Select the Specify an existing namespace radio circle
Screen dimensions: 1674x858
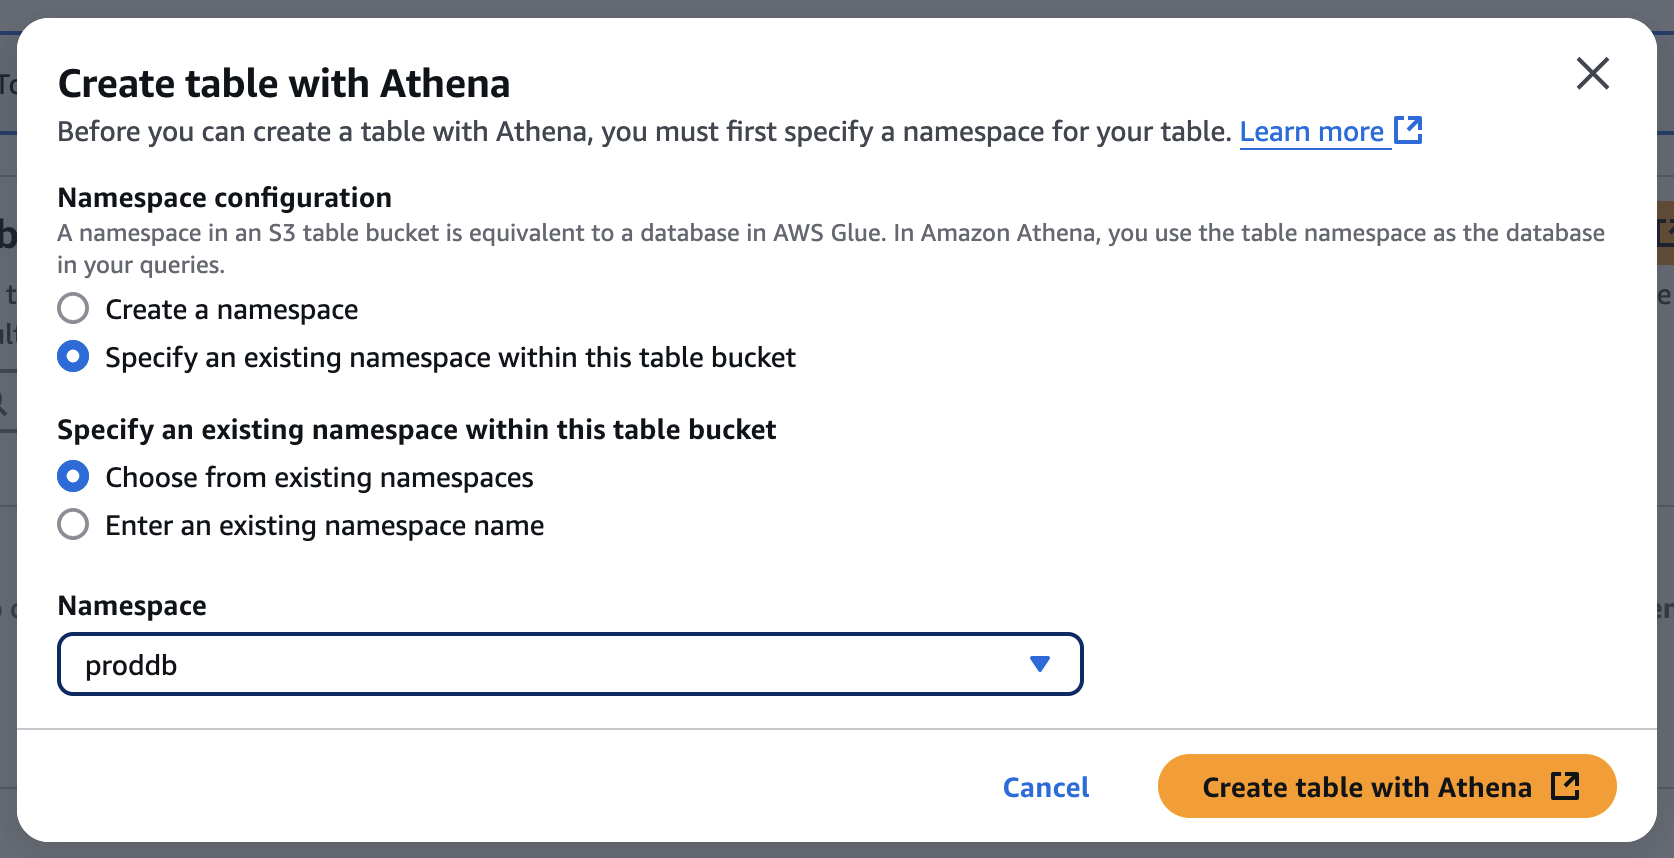click(73, 357)
